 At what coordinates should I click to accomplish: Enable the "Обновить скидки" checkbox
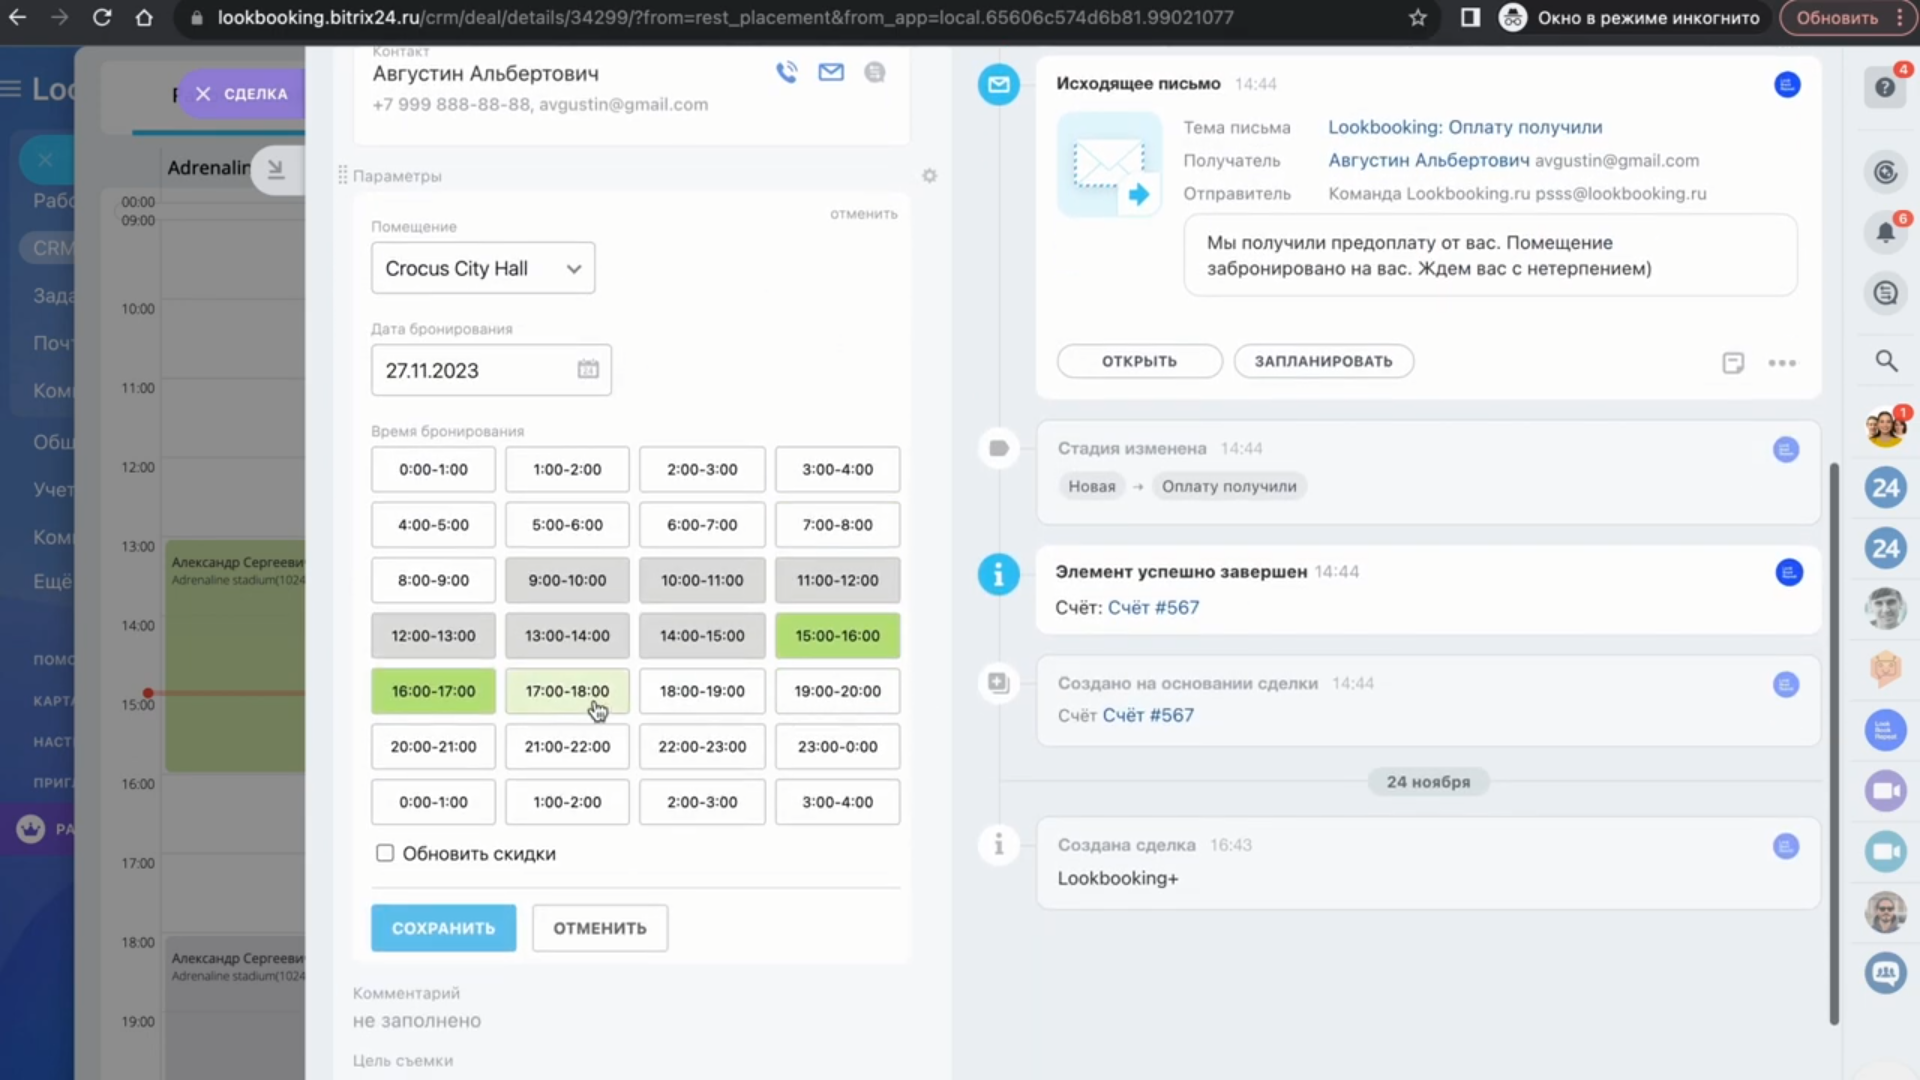coord(385,853)
